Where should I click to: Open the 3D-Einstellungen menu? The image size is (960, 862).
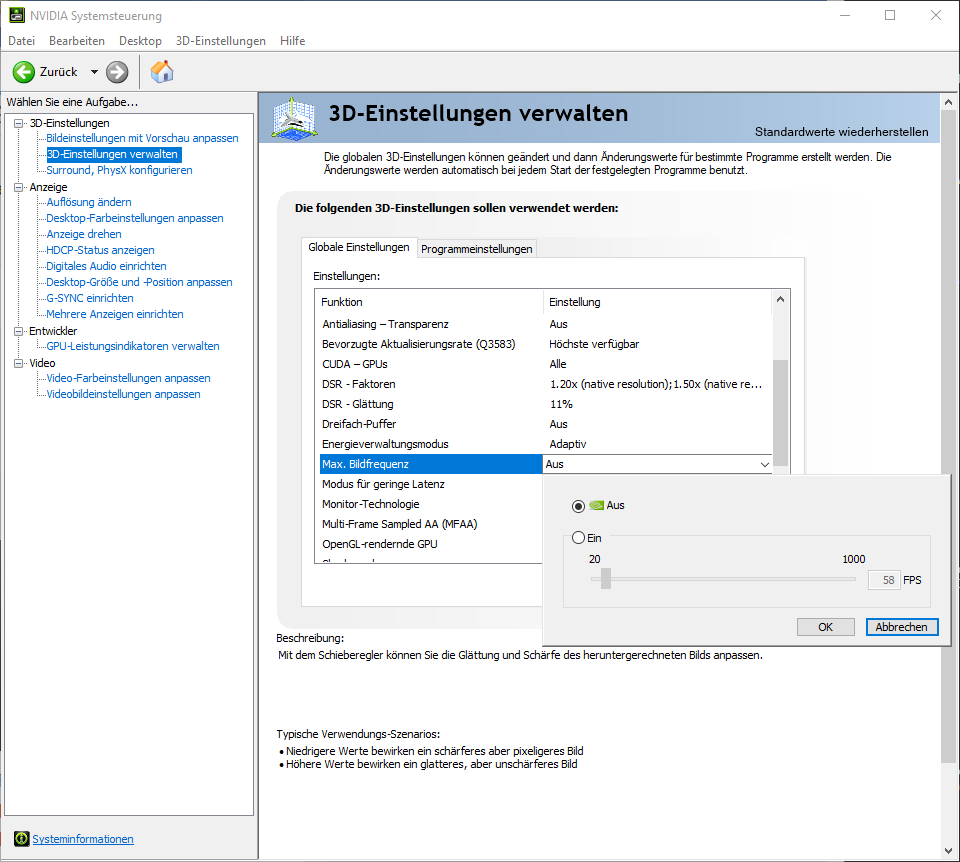[220, 40]
